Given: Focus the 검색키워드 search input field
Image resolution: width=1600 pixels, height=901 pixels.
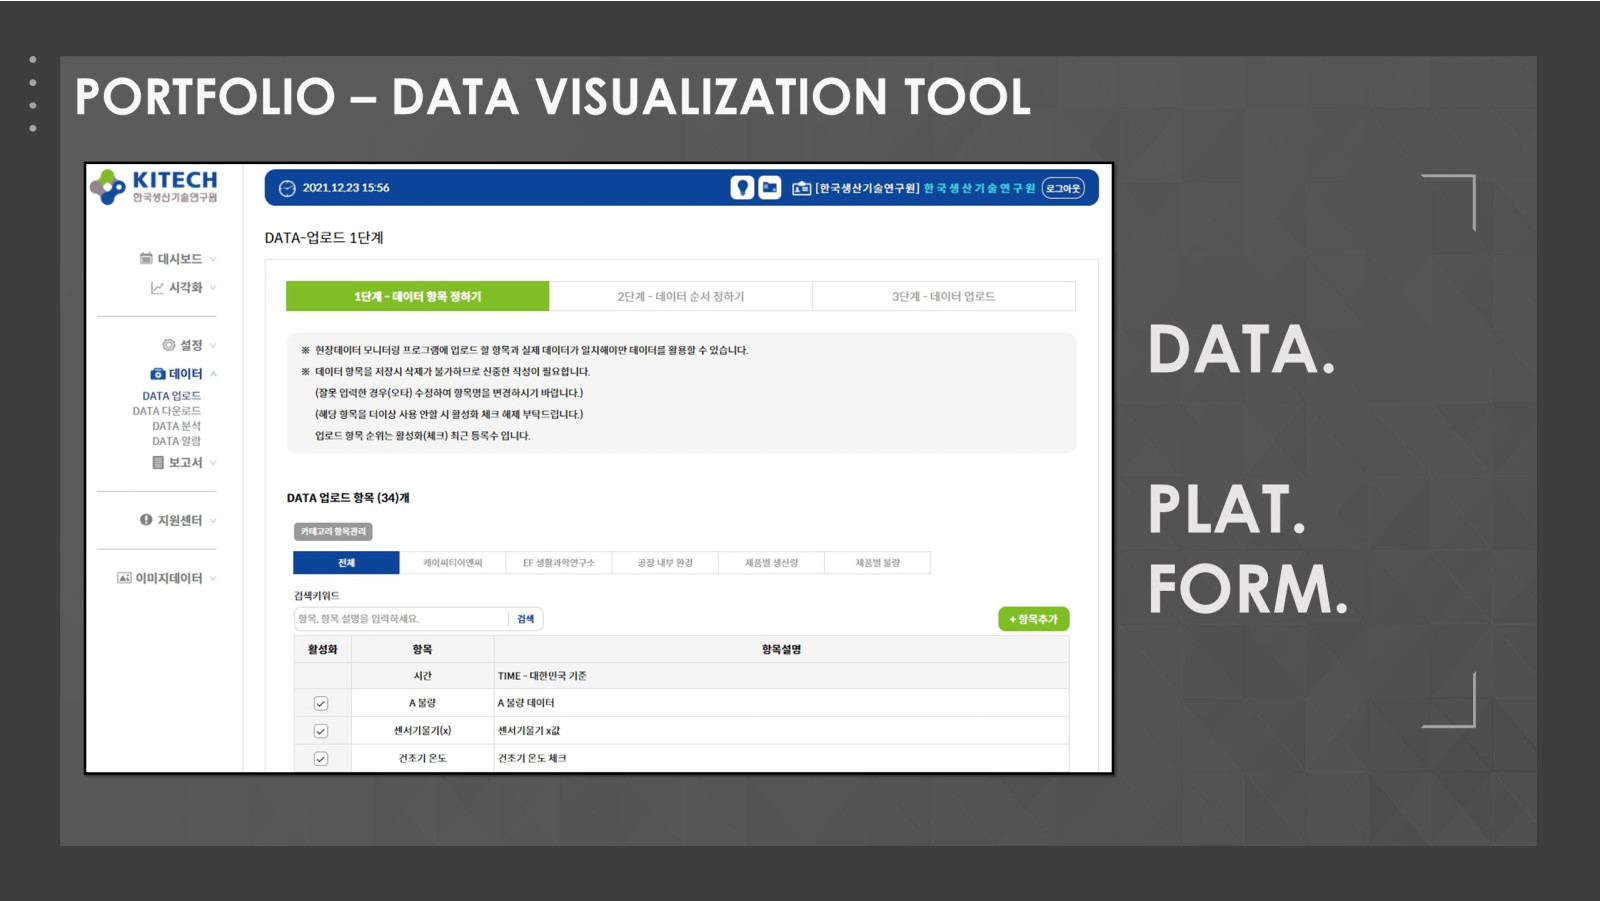Looking at the screenshot, I should coord(400,619).
